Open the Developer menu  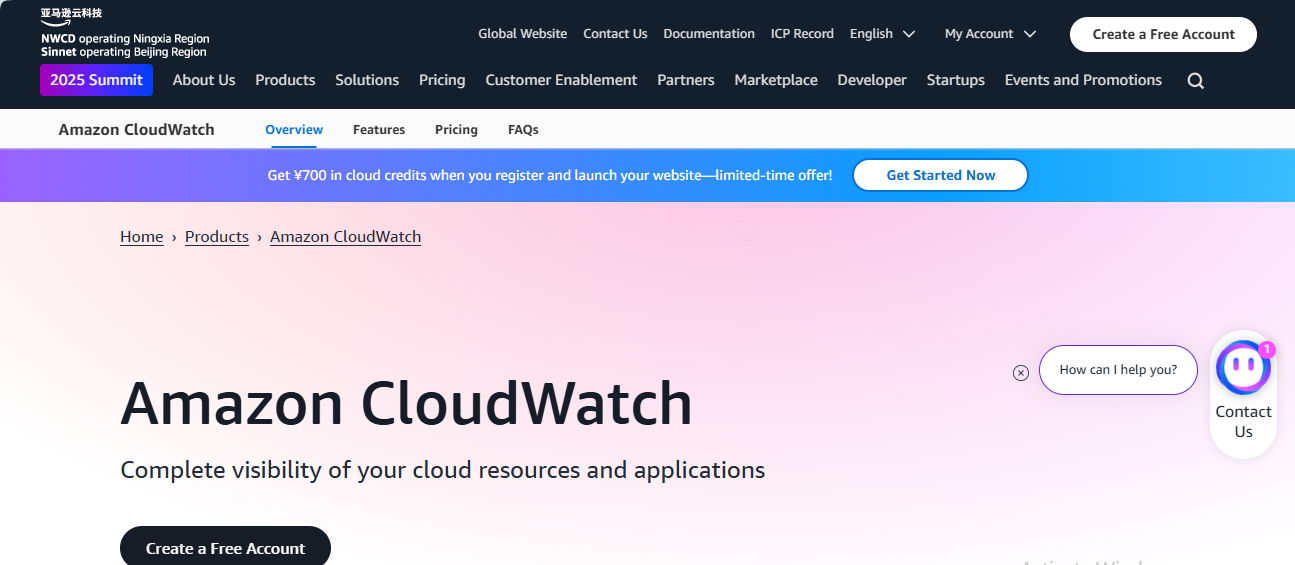tap(872, 80)
